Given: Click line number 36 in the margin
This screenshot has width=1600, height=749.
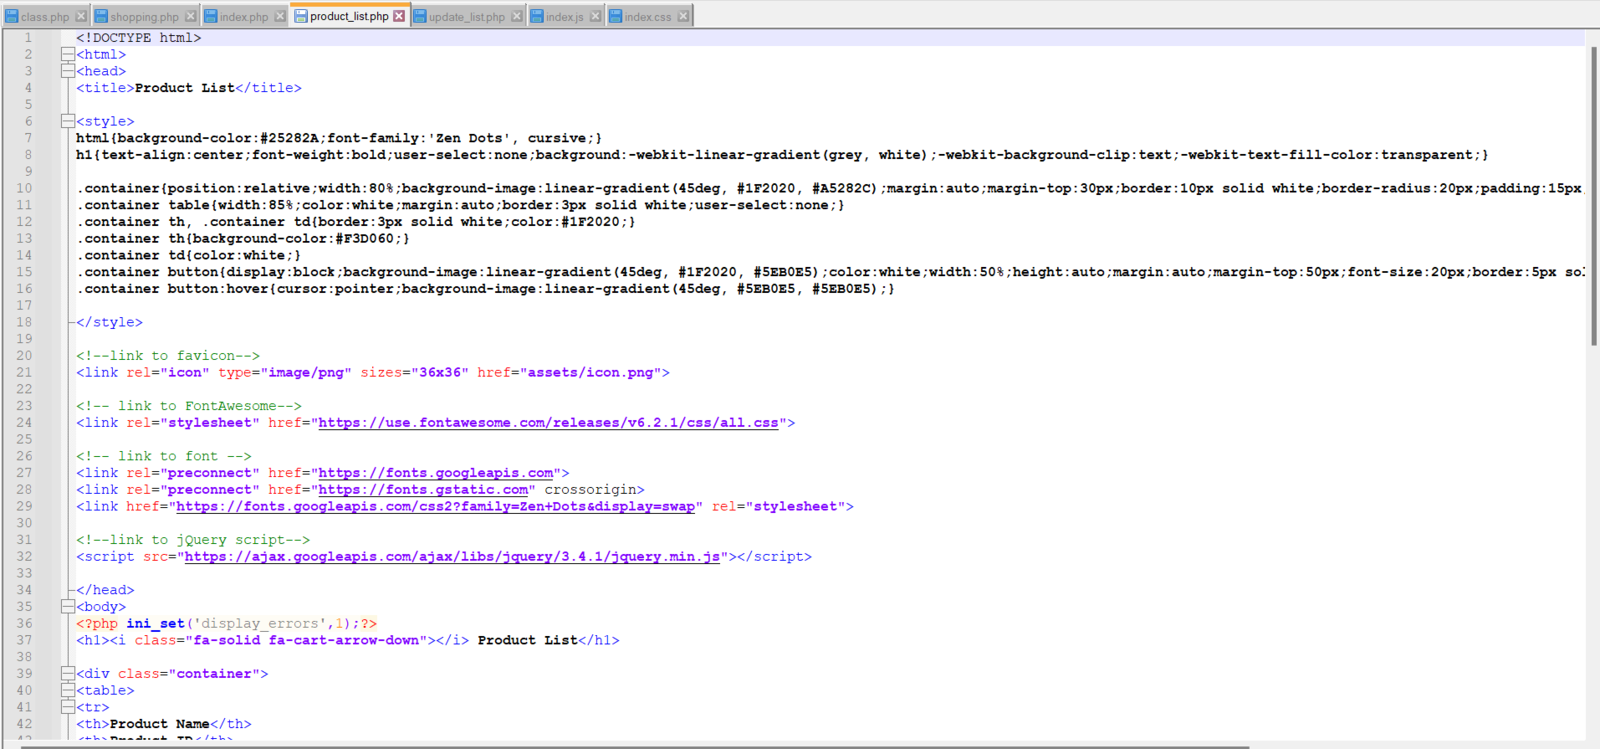Looking at the screenshot, I should pos(24,623).
